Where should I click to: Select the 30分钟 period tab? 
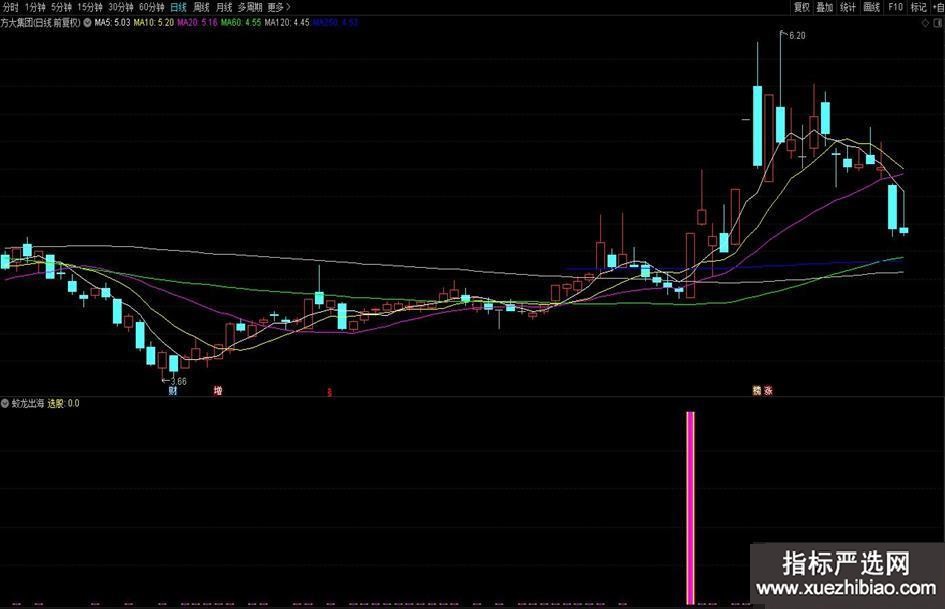coord(121,7)
